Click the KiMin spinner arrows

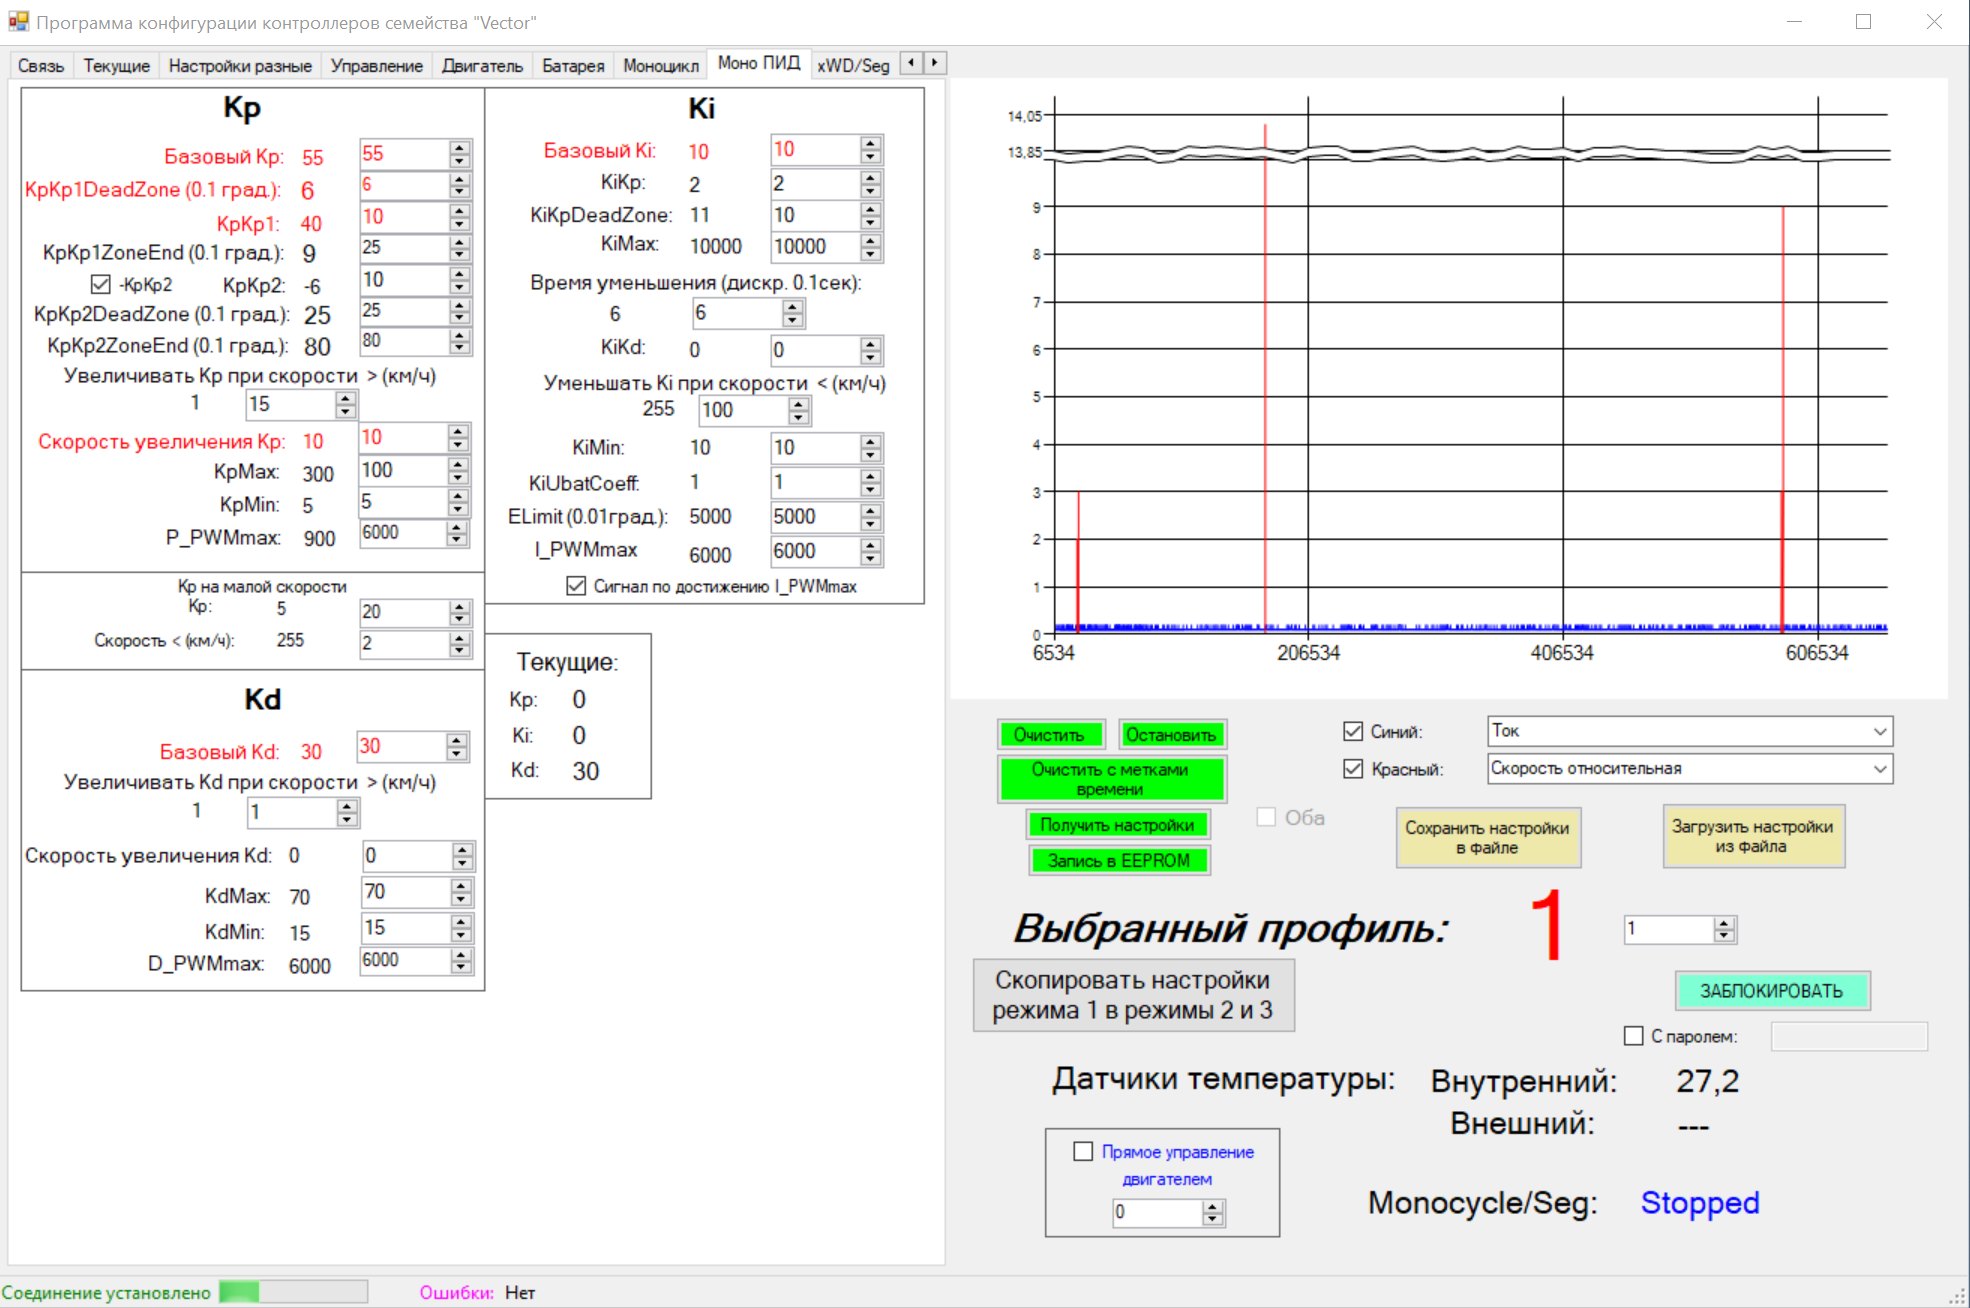(x=871, y=448)
